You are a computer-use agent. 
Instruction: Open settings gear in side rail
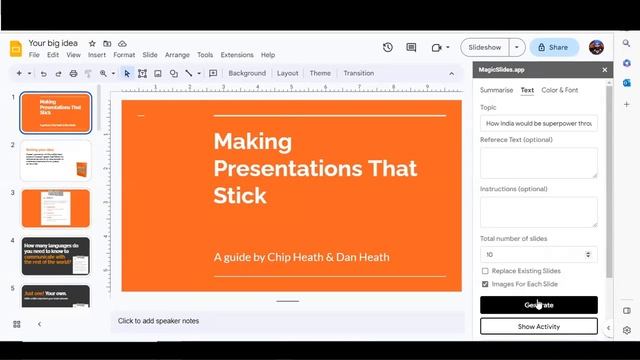[627, 330]
